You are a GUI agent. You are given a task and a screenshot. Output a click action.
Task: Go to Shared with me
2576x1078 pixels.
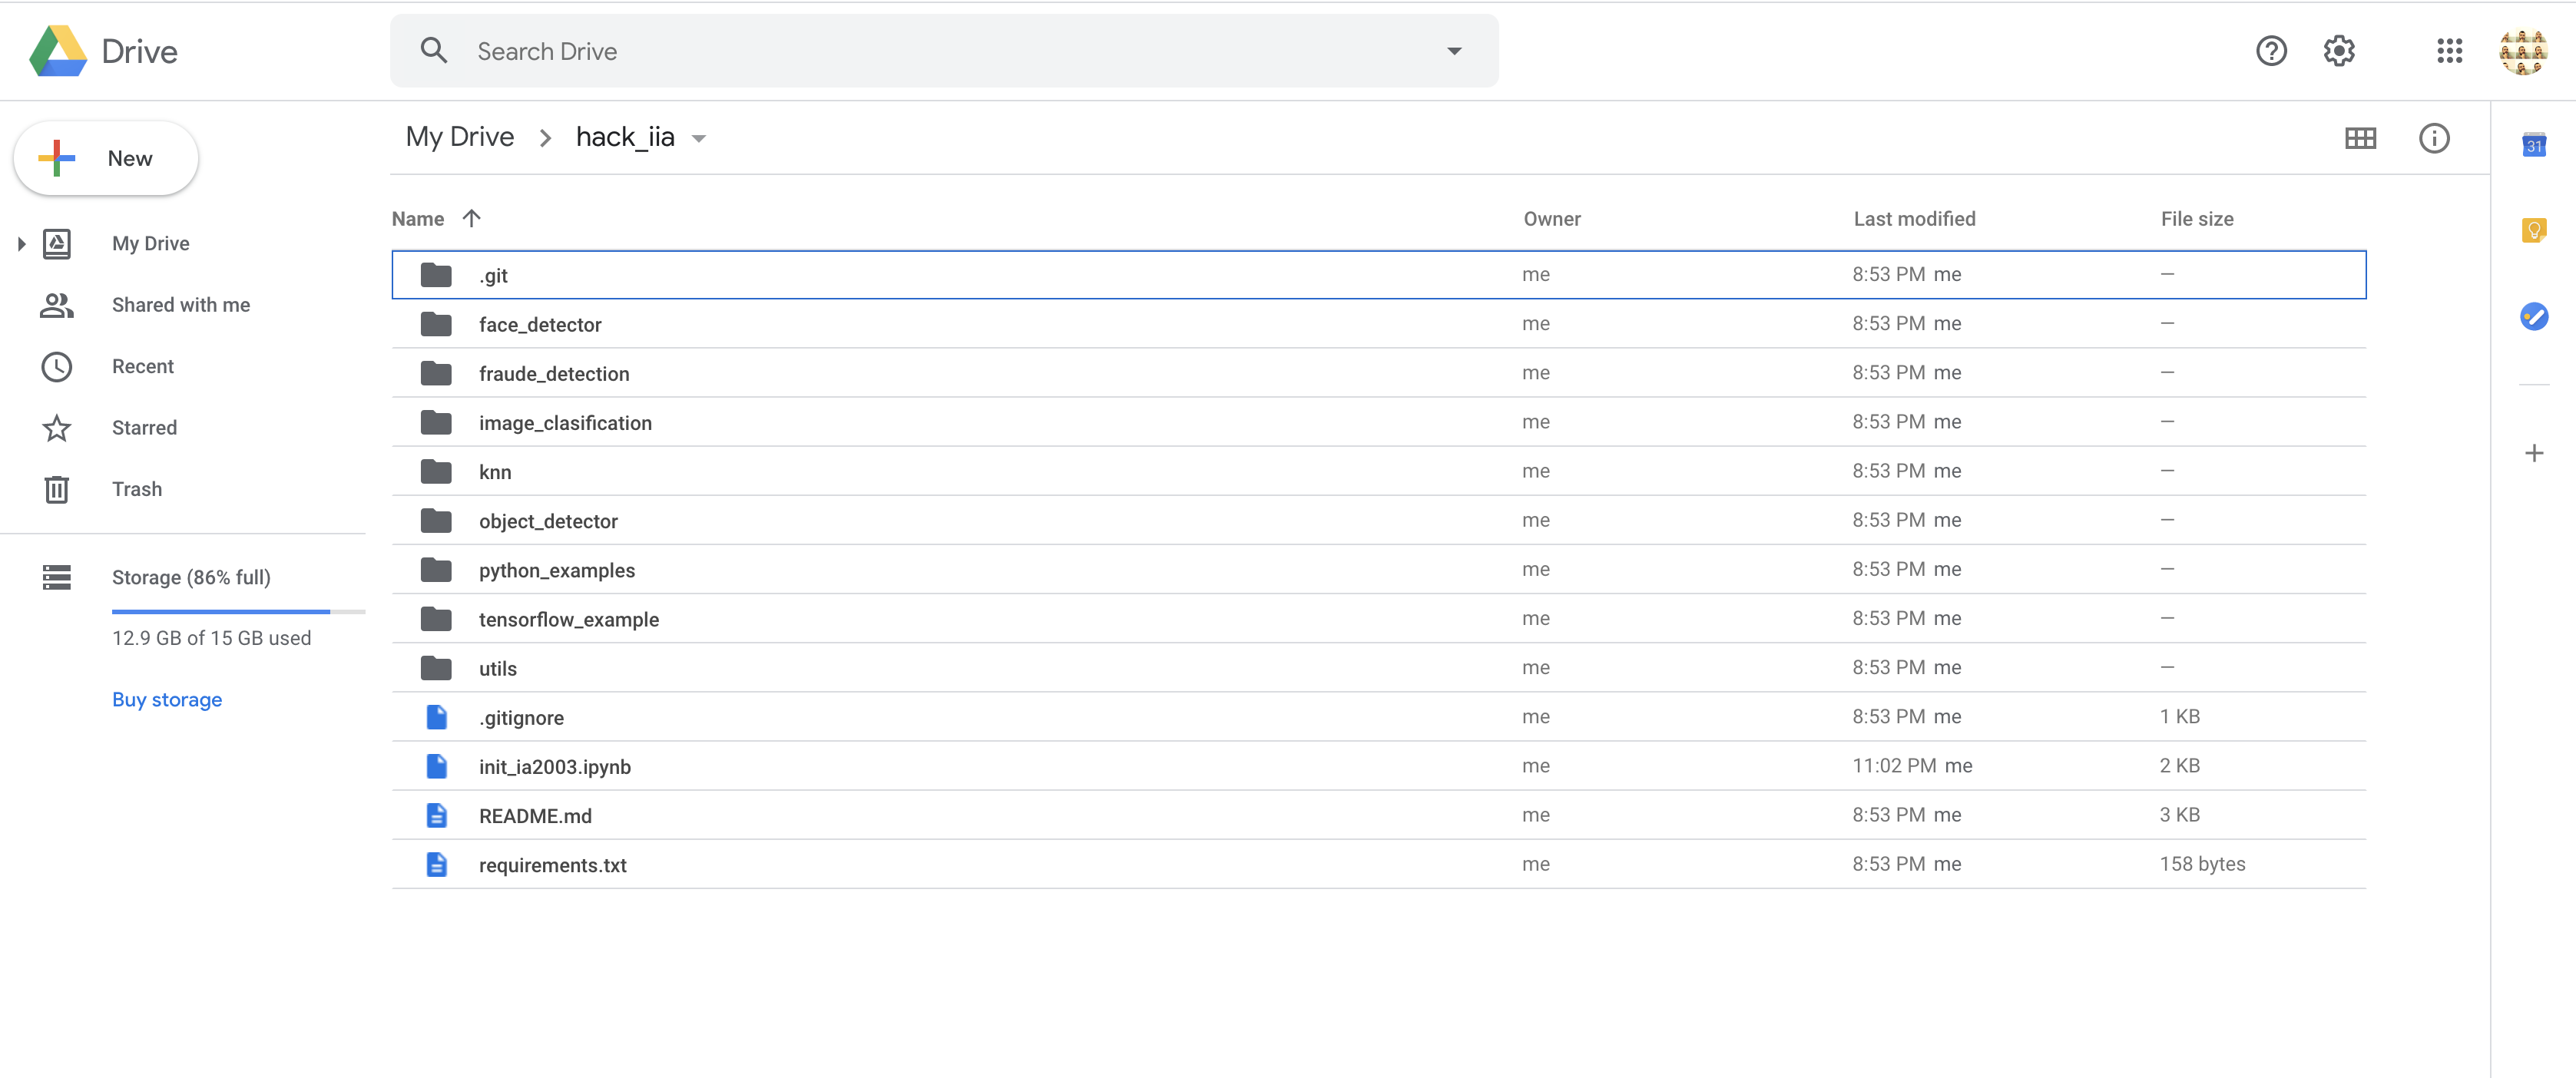(x=180, y=305)
